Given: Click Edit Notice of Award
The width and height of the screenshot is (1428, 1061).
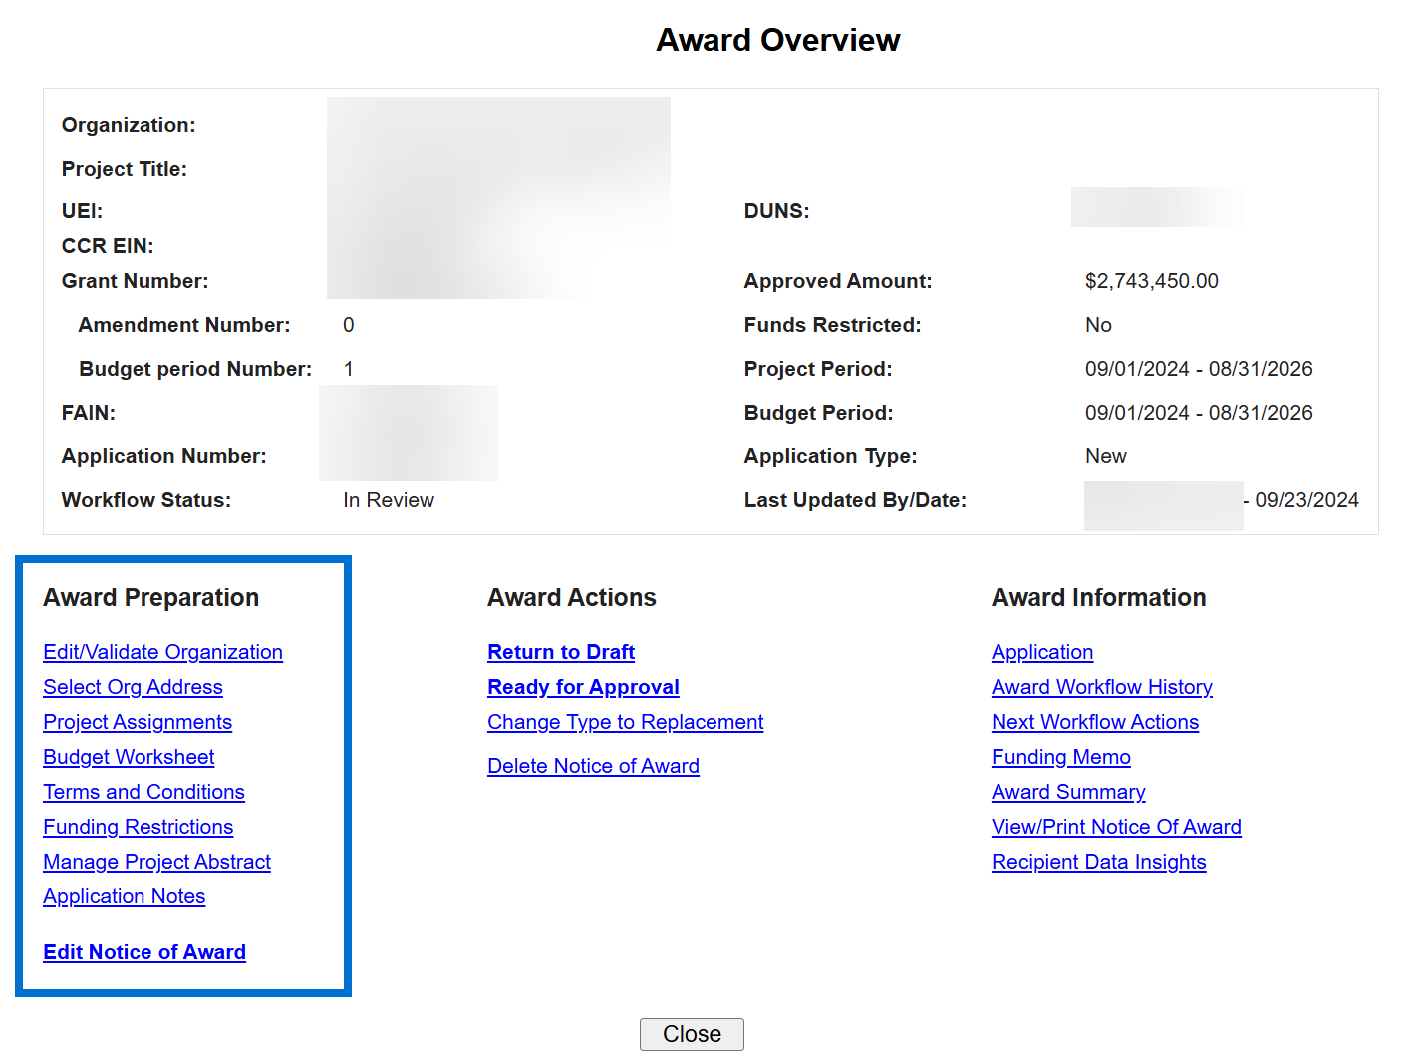Looking at the screenshot, I should (x=144, y=952).
